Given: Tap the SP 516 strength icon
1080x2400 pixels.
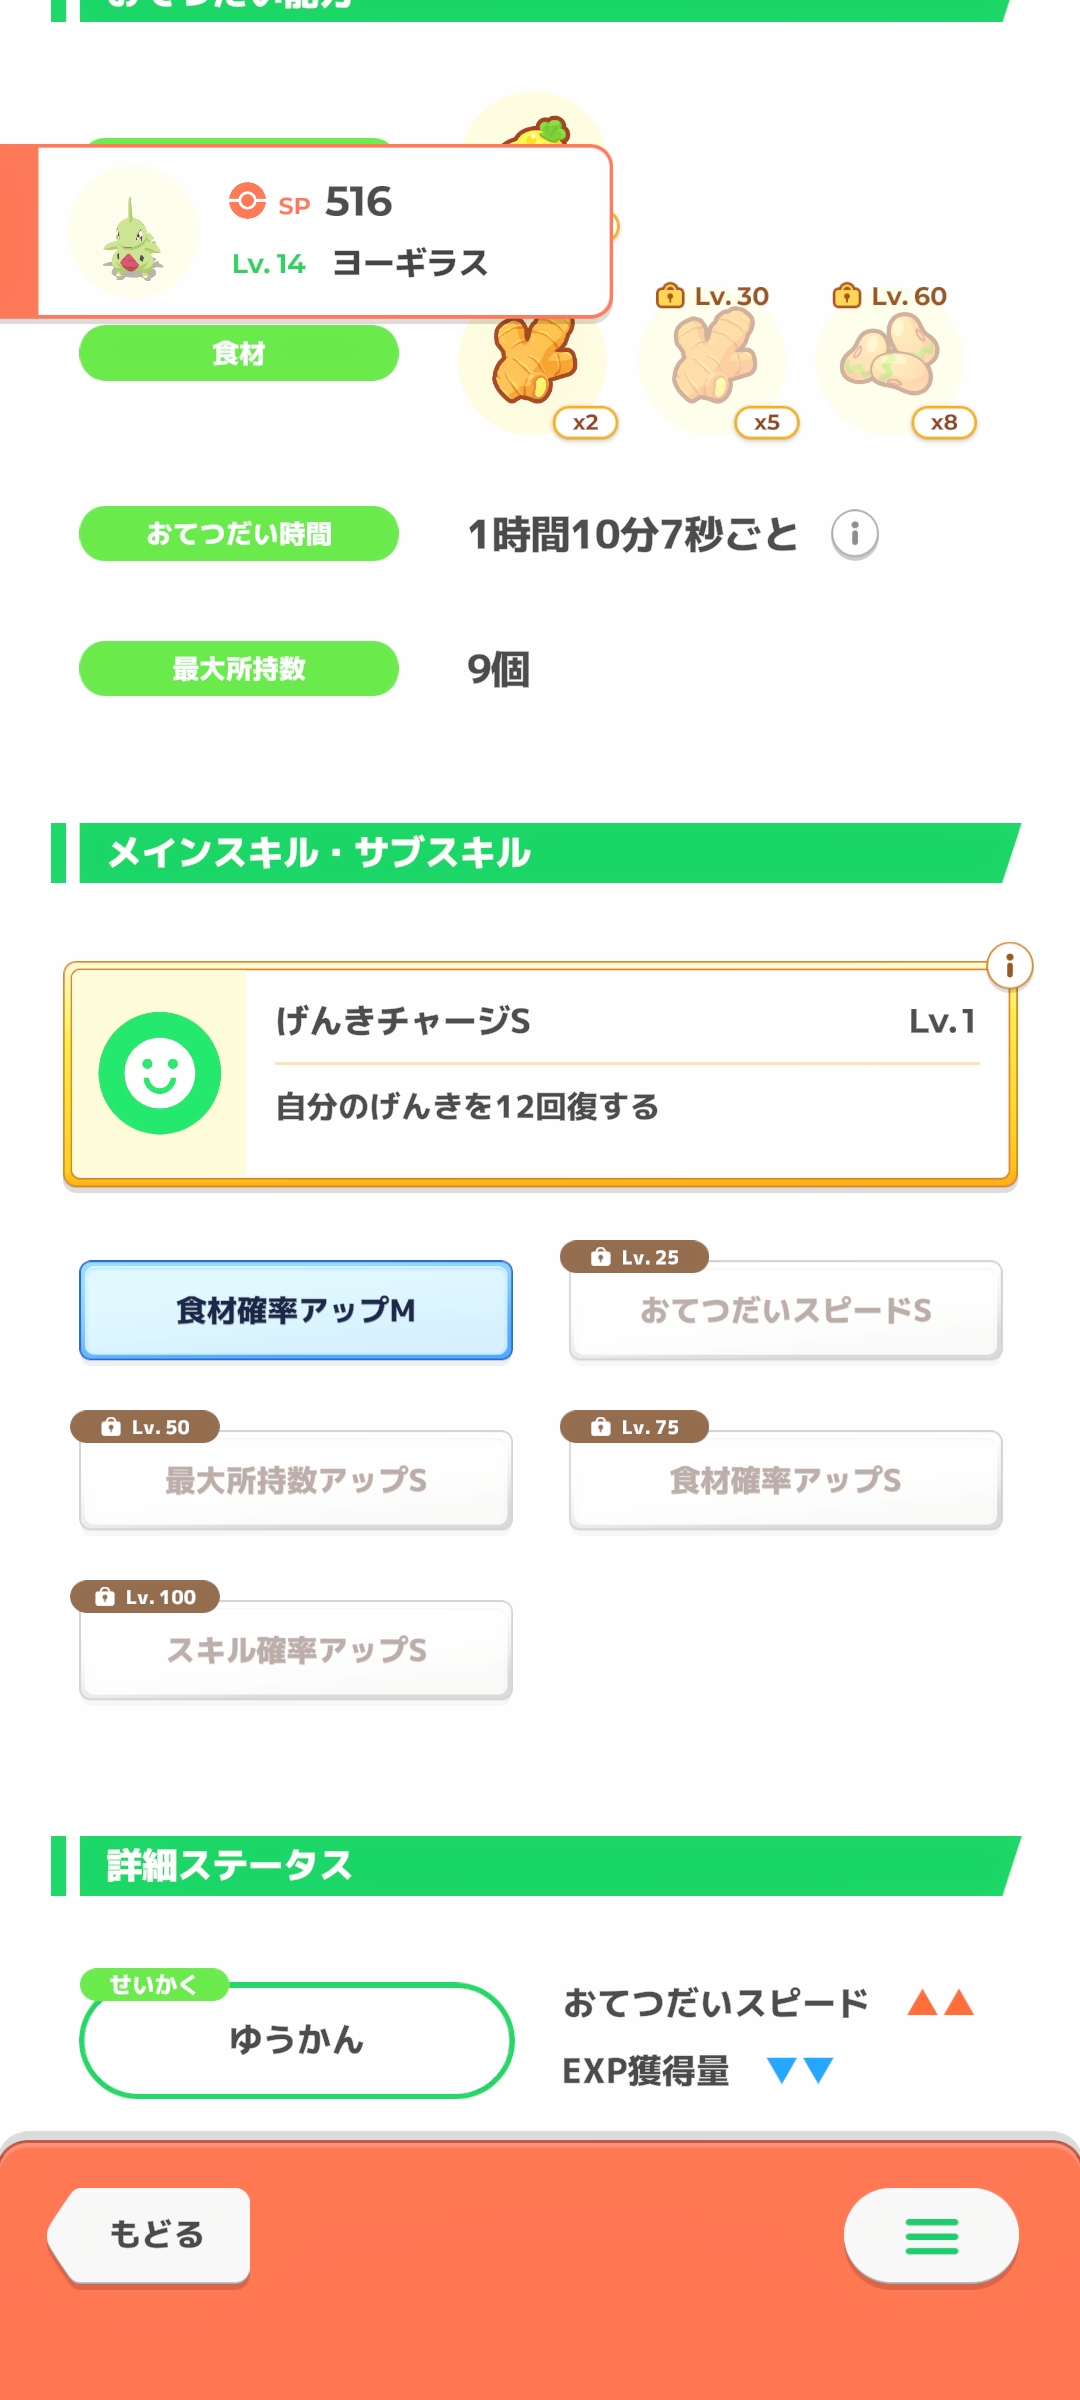Looking at the screenshot, I should 247,201.
